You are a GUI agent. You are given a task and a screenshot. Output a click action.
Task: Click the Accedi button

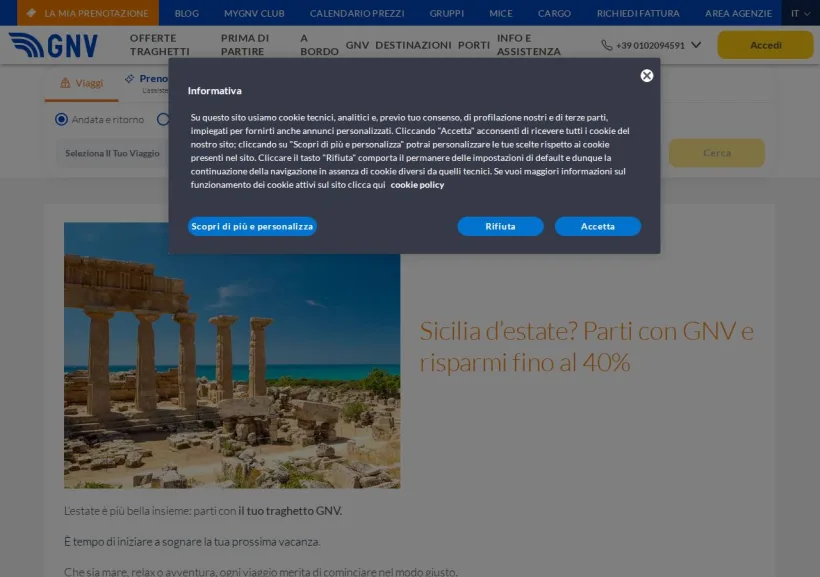(x=765, y=45)
